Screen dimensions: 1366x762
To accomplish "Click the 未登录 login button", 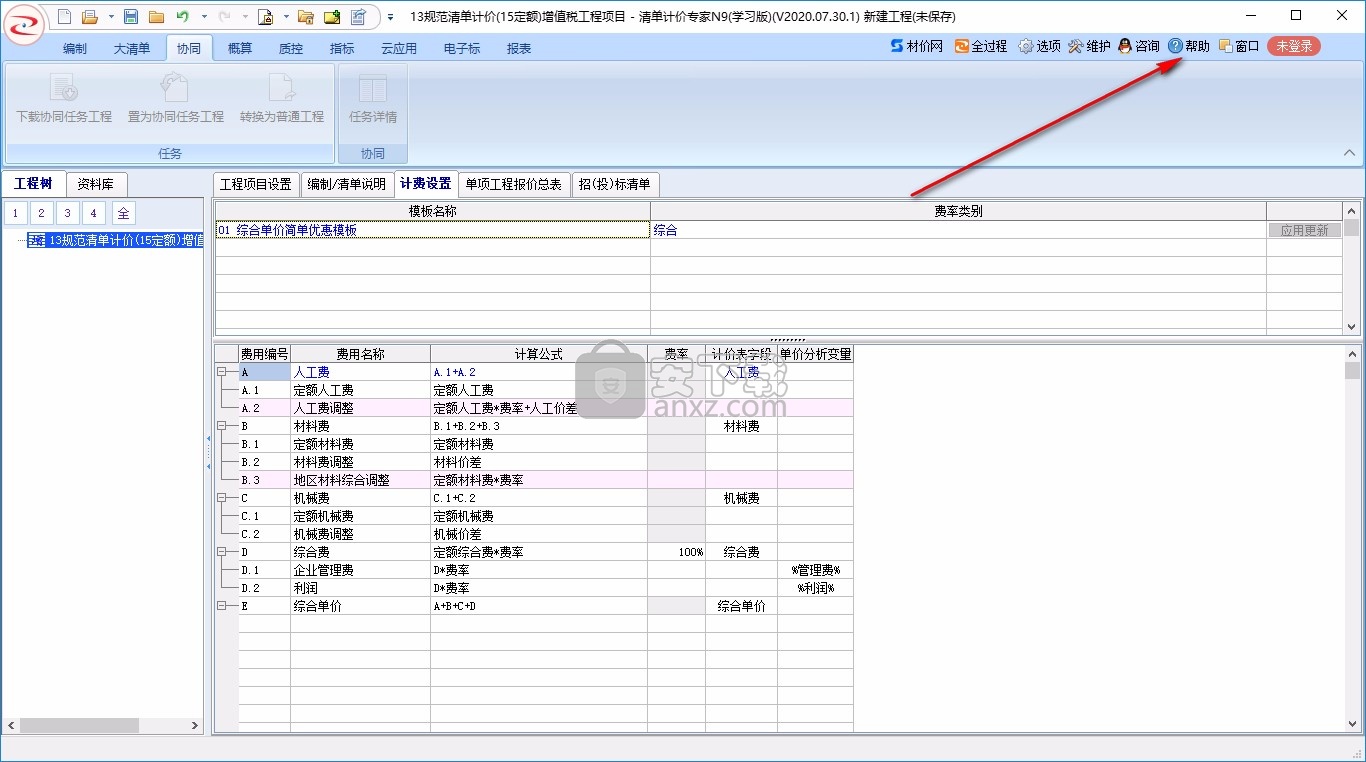I will point(1294,46).
